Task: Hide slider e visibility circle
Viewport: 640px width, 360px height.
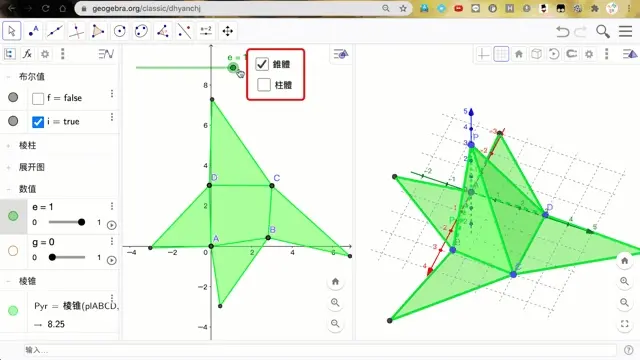Action: (13, 216)
